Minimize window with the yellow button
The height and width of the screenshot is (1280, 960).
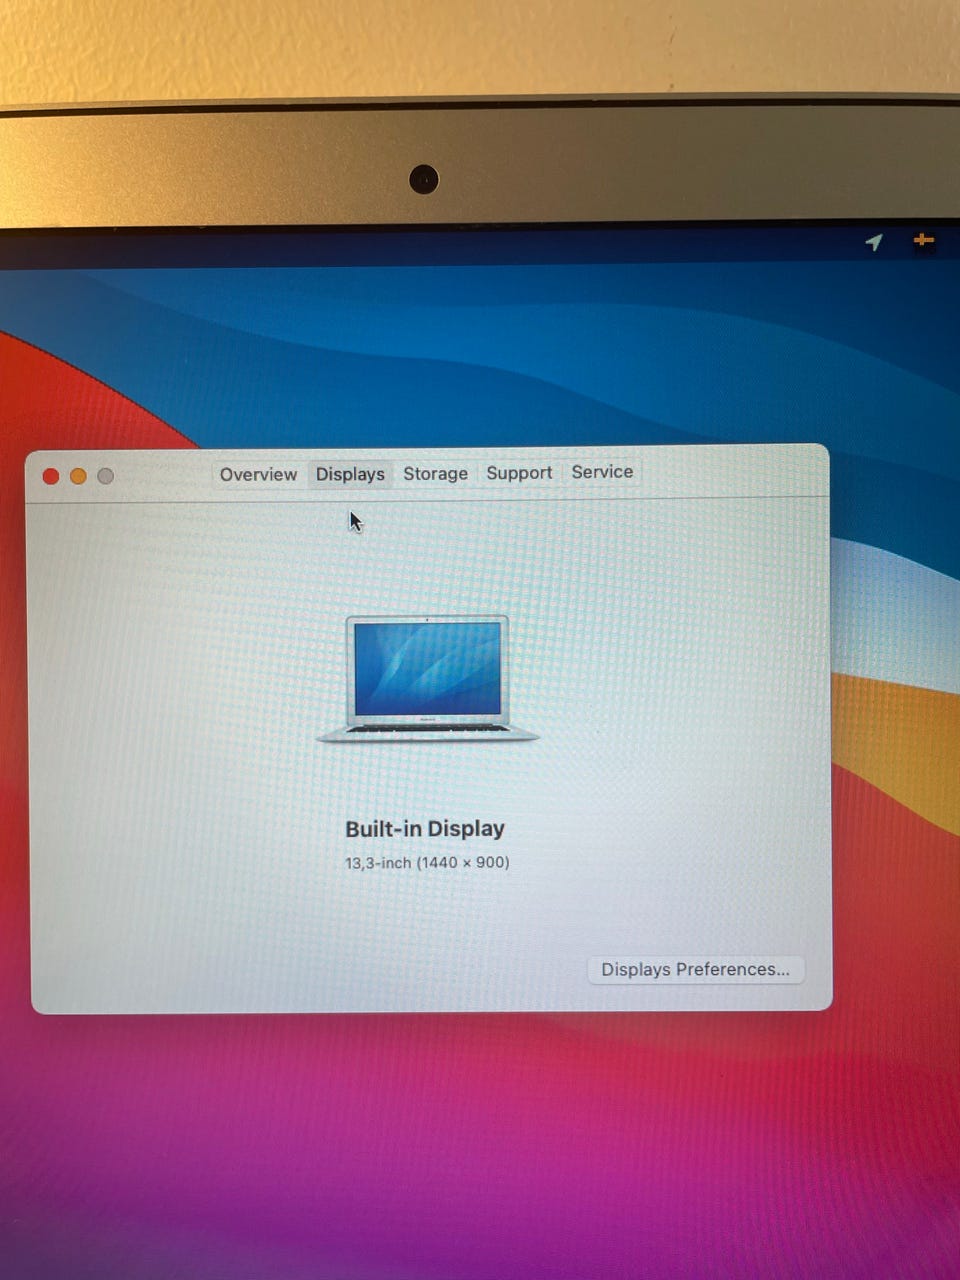pos(78,476)
